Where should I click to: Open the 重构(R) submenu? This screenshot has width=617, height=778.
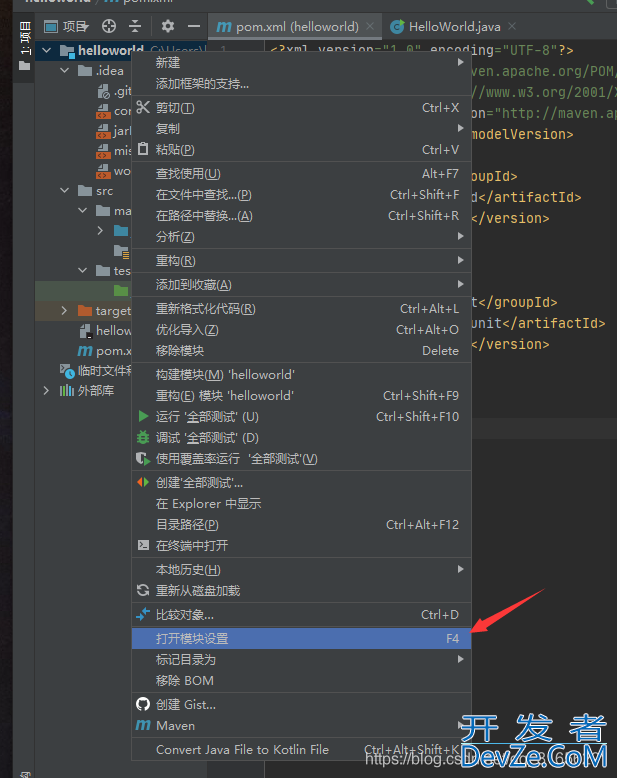click(302, 260)
